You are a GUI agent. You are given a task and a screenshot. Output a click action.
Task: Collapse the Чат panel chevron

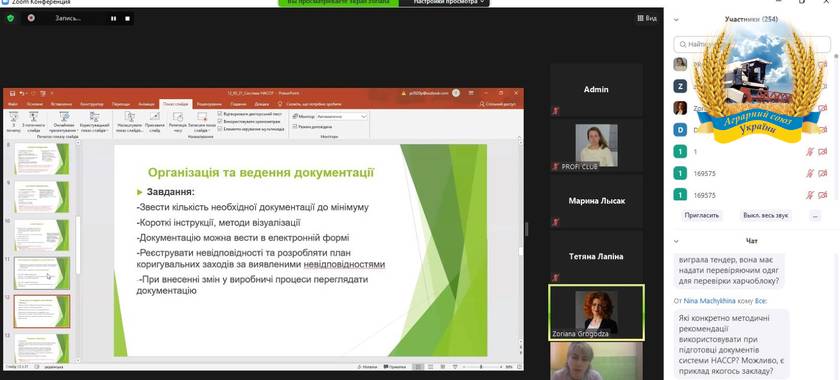(676, 241)
